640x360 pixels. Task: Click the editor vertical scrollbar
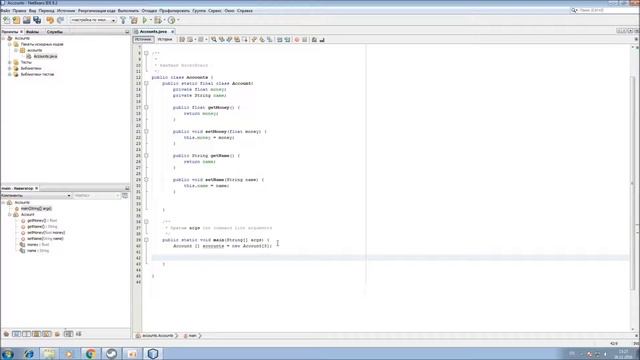pos(632,184)
